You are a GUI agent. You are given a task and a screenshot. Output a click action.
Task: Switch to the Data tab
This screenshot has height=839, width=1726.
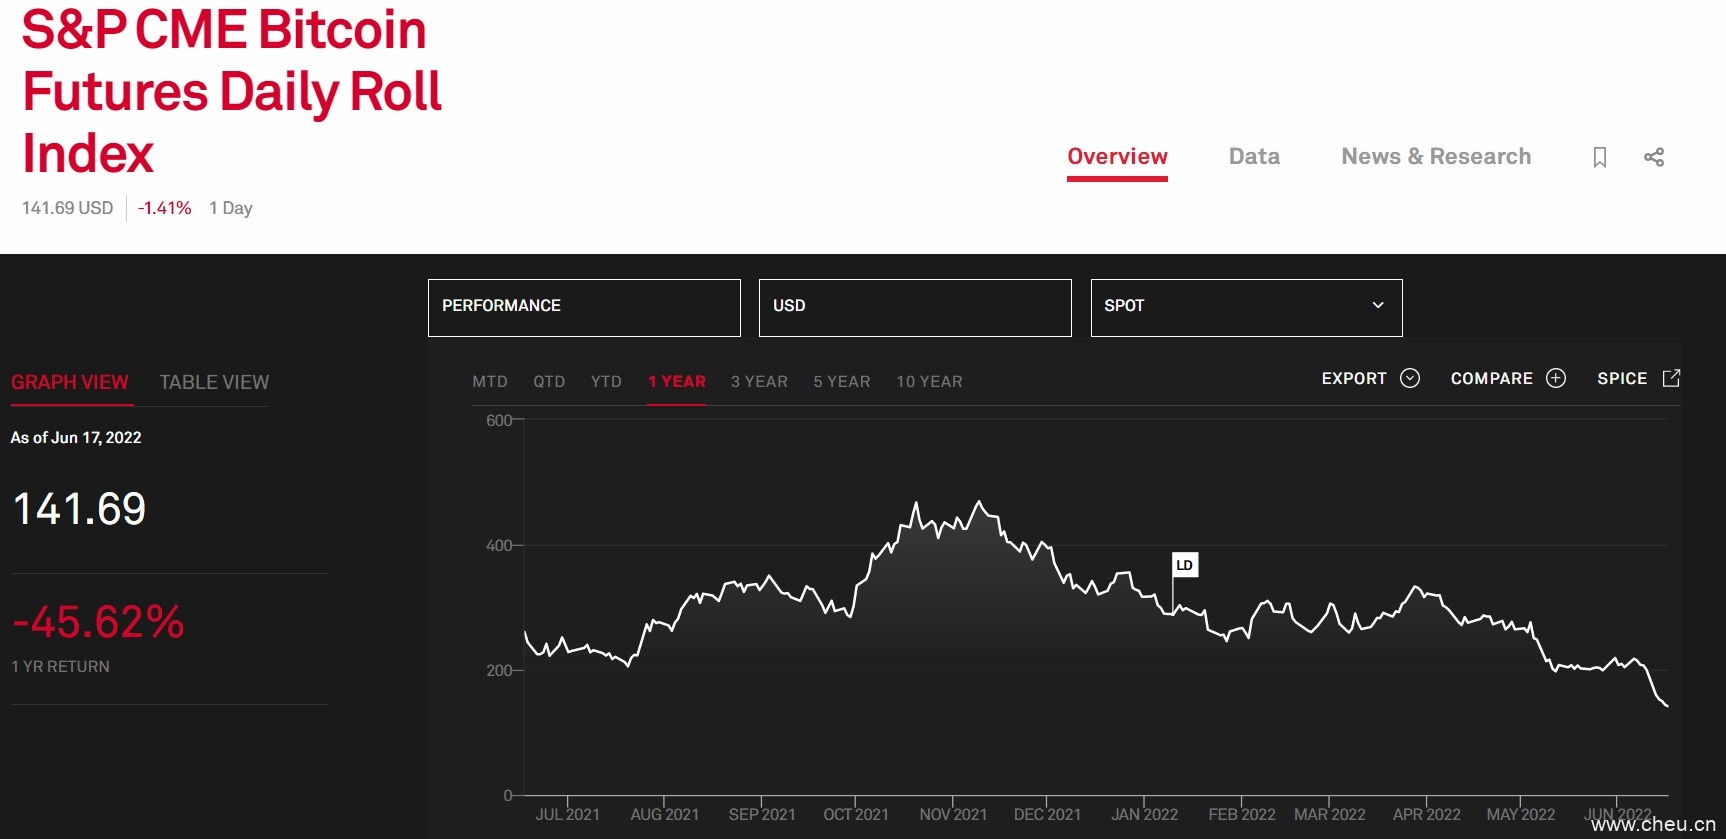(x=1254, y=157)
